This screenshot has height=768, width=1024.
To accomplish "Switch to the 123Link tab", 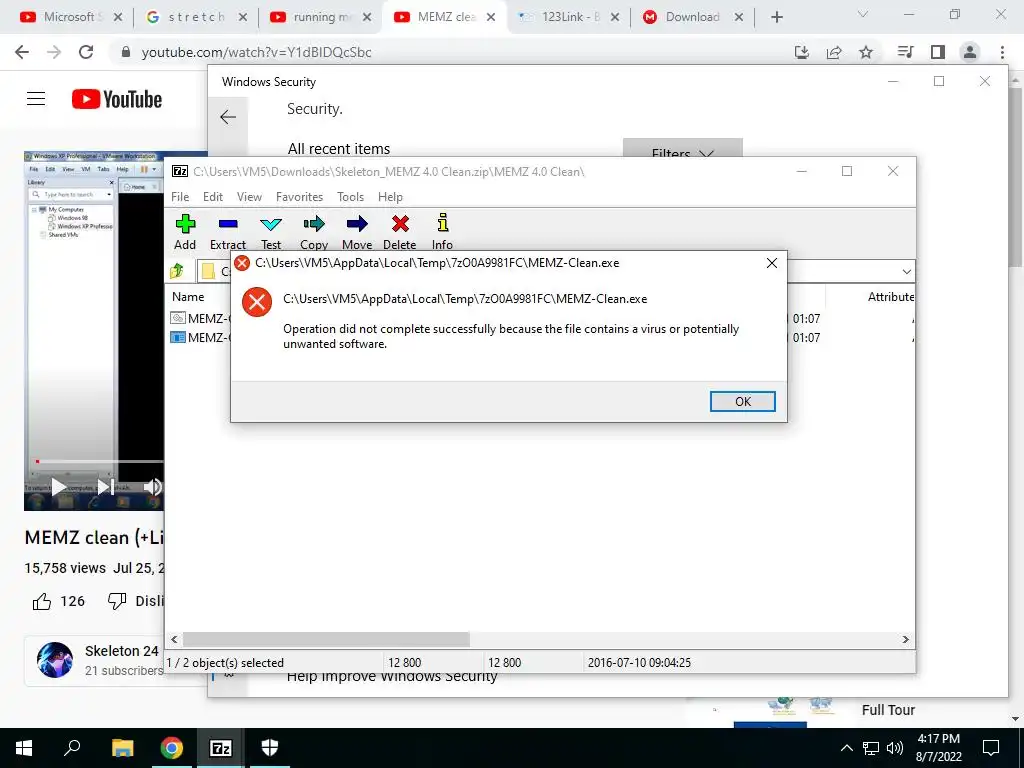I will pyautogui.click(x=569, y=17).
